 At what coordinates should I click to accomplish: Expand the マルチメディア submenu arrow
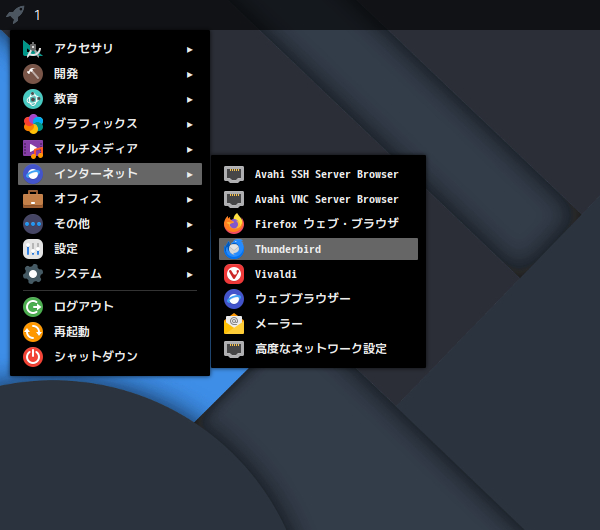click(189, 150)
